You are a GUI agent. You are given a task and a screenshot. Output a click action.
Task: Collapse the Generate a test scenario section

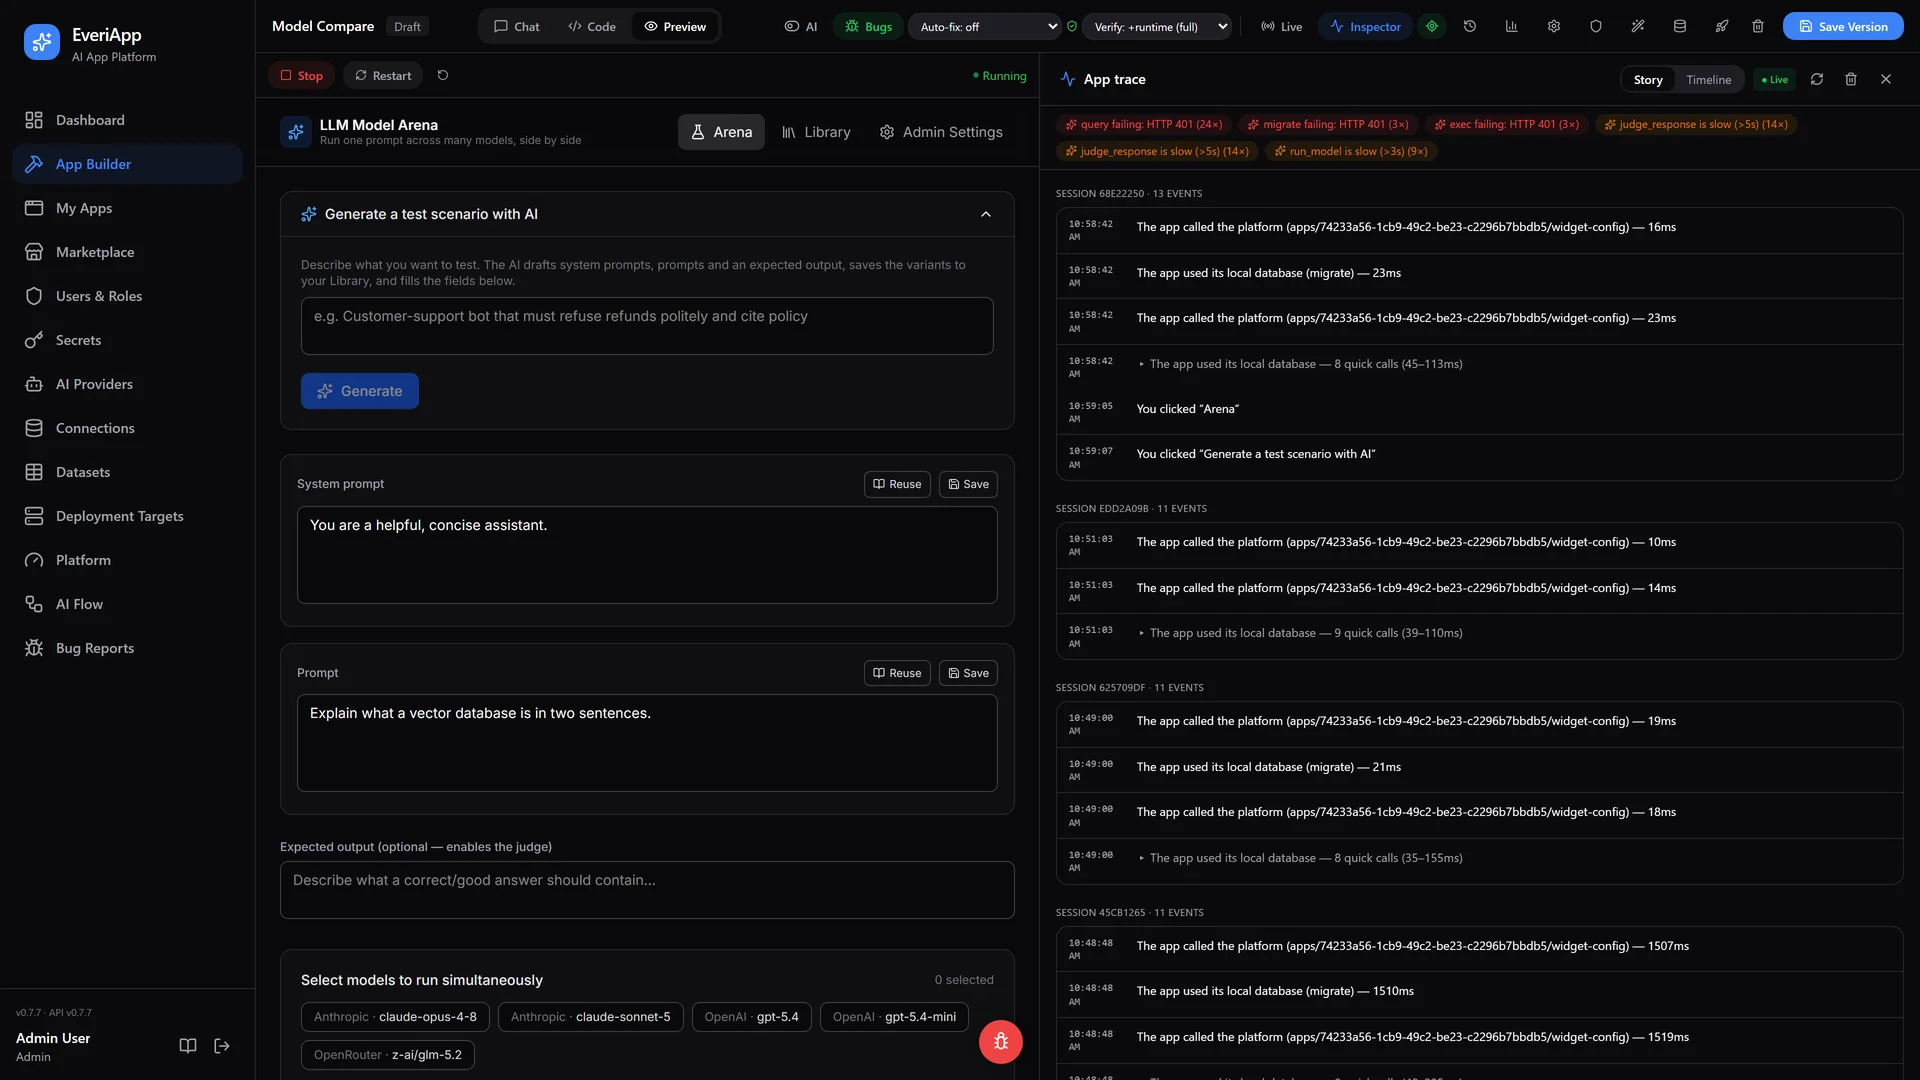click(986, 214)
